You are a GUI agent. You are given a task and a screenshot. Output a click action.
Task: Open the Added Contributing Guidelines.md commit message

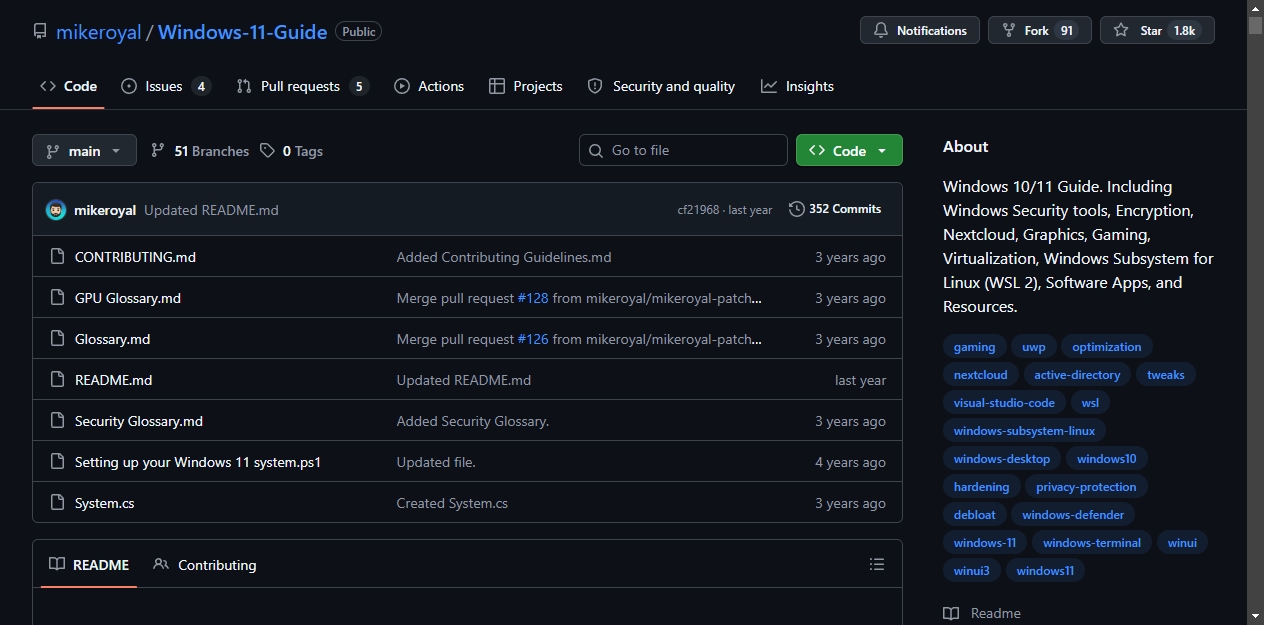point(504,257)
